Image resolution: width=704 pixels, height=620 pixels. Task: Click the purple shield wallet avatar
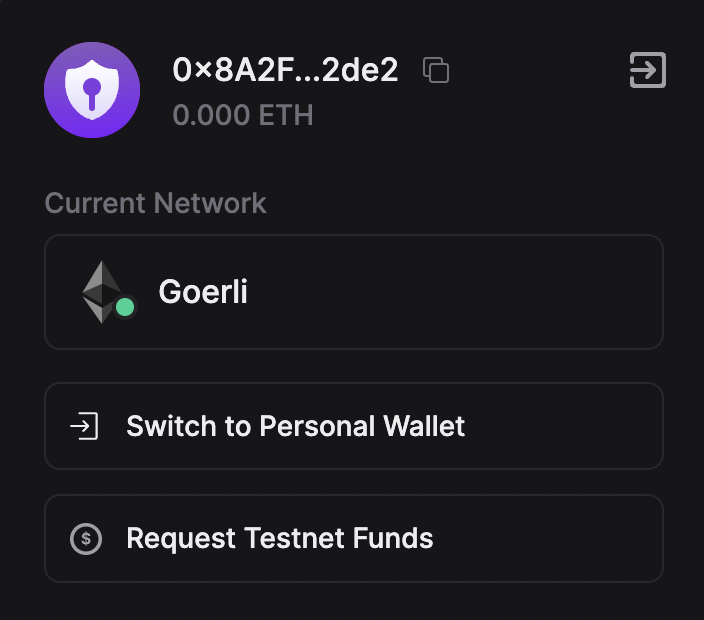92,90
